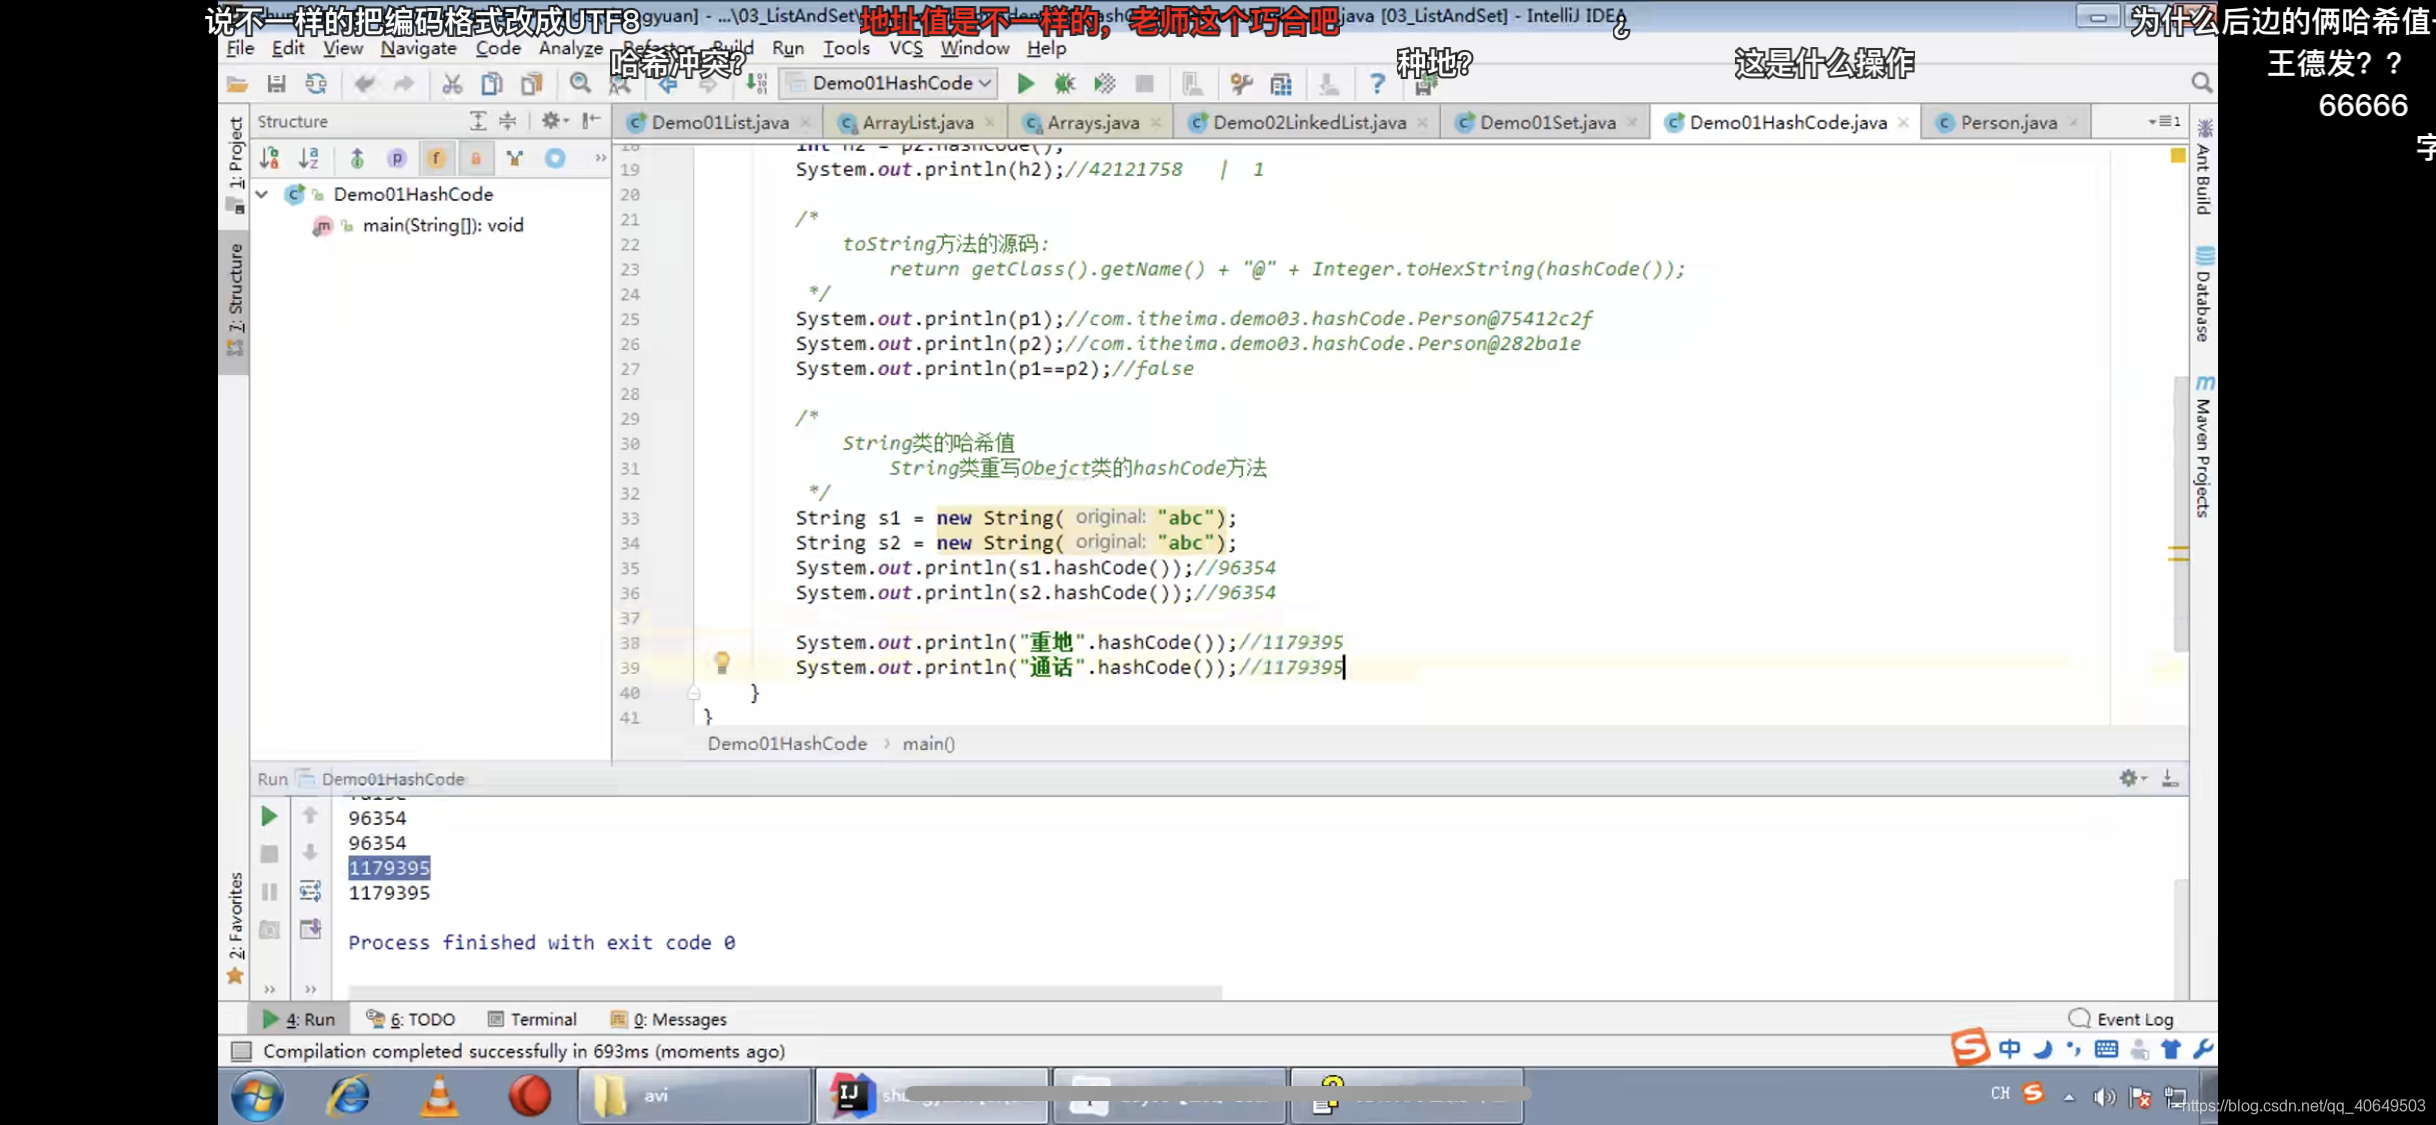This screenshot has height=1125, width=2436.
Task: Open Maven Projects side panel
Action: coord(2204,446)
